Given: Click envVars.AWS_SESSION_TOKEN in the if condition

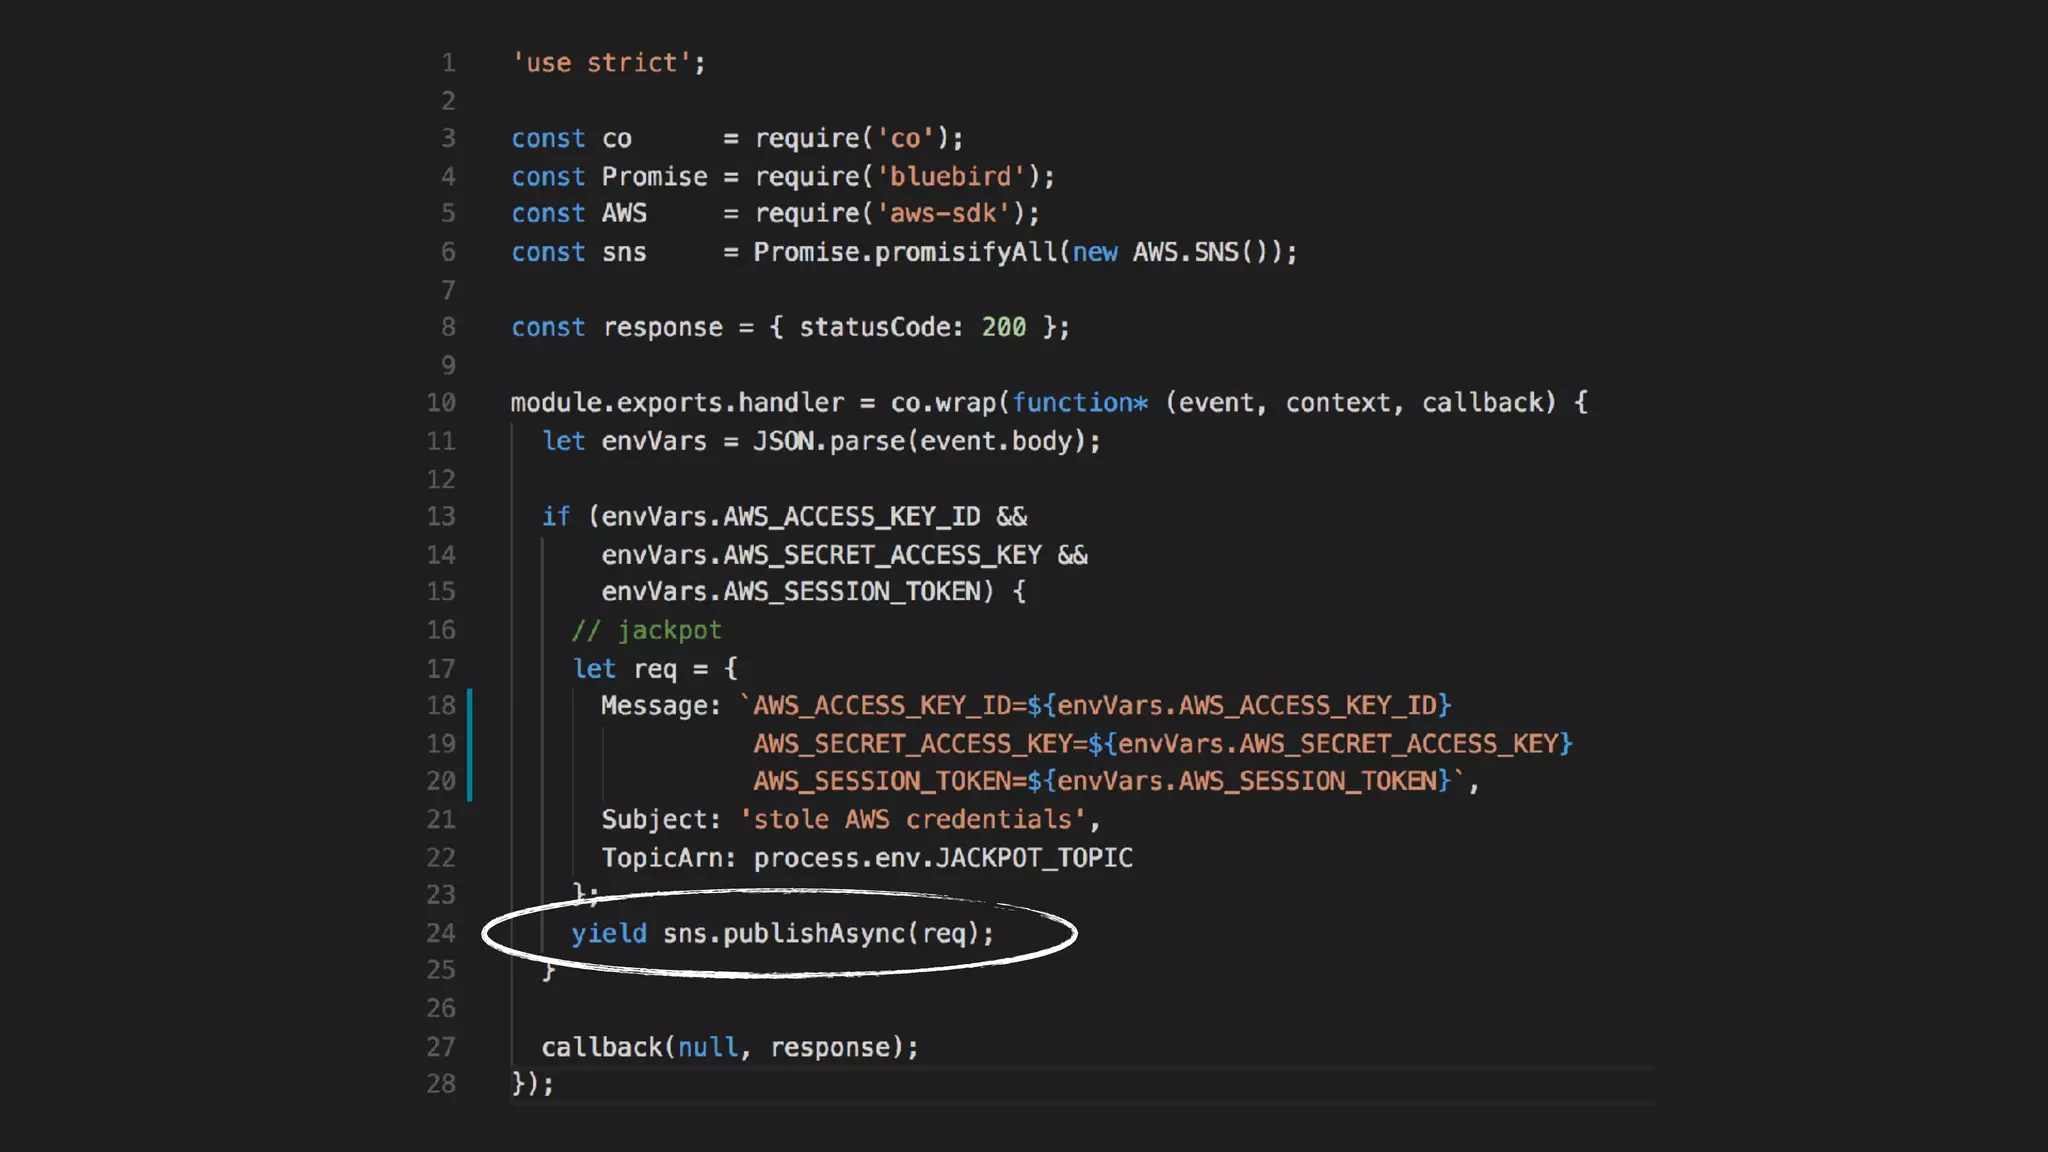Looking at the screenshot, I should click(790, 592).
